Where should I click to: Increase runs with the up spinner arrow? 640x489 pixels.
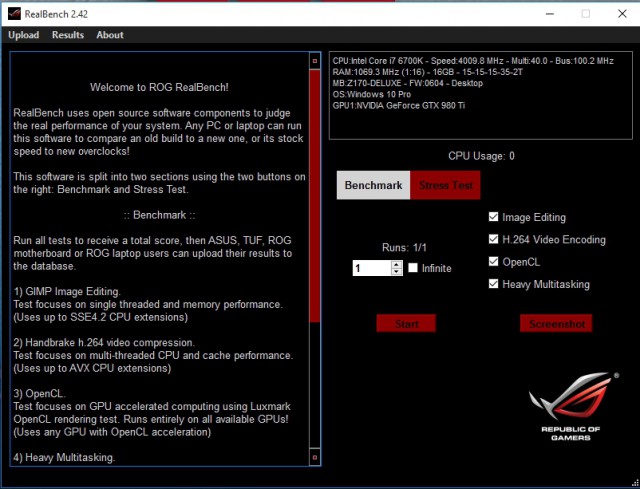[x=397, y=265]
